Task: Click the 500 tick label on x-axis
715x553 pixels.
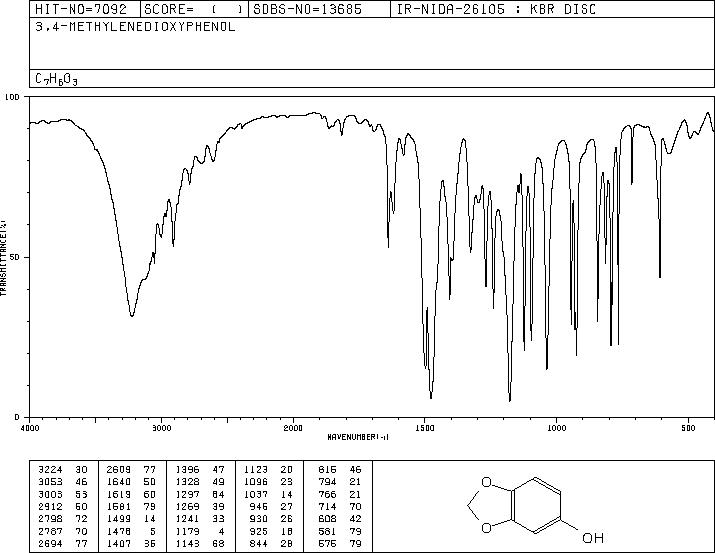Action: tap(688, 428)
